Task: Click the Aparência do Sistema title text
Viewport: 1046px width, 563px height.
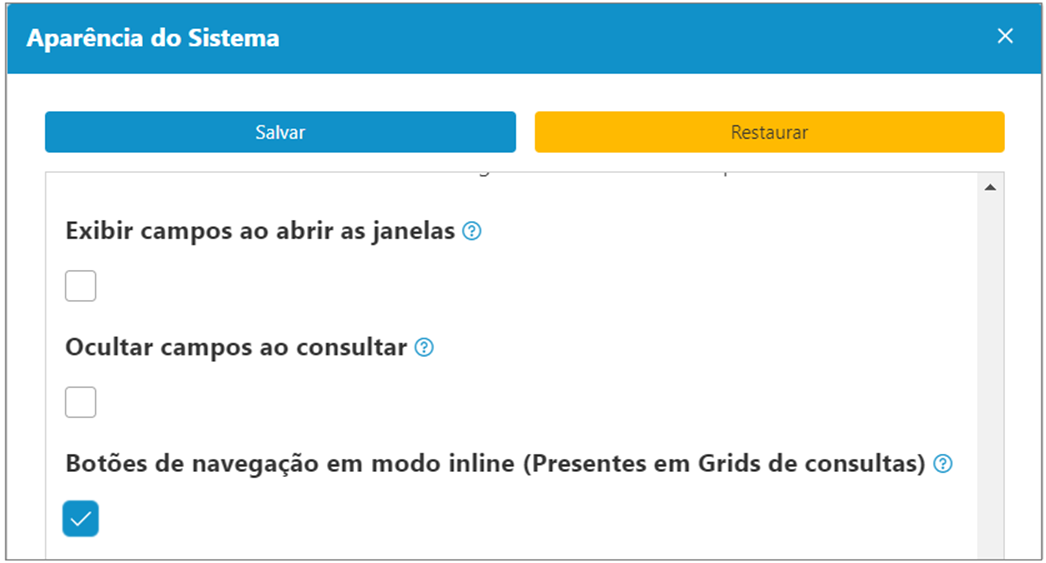Action: coord(153,38)
